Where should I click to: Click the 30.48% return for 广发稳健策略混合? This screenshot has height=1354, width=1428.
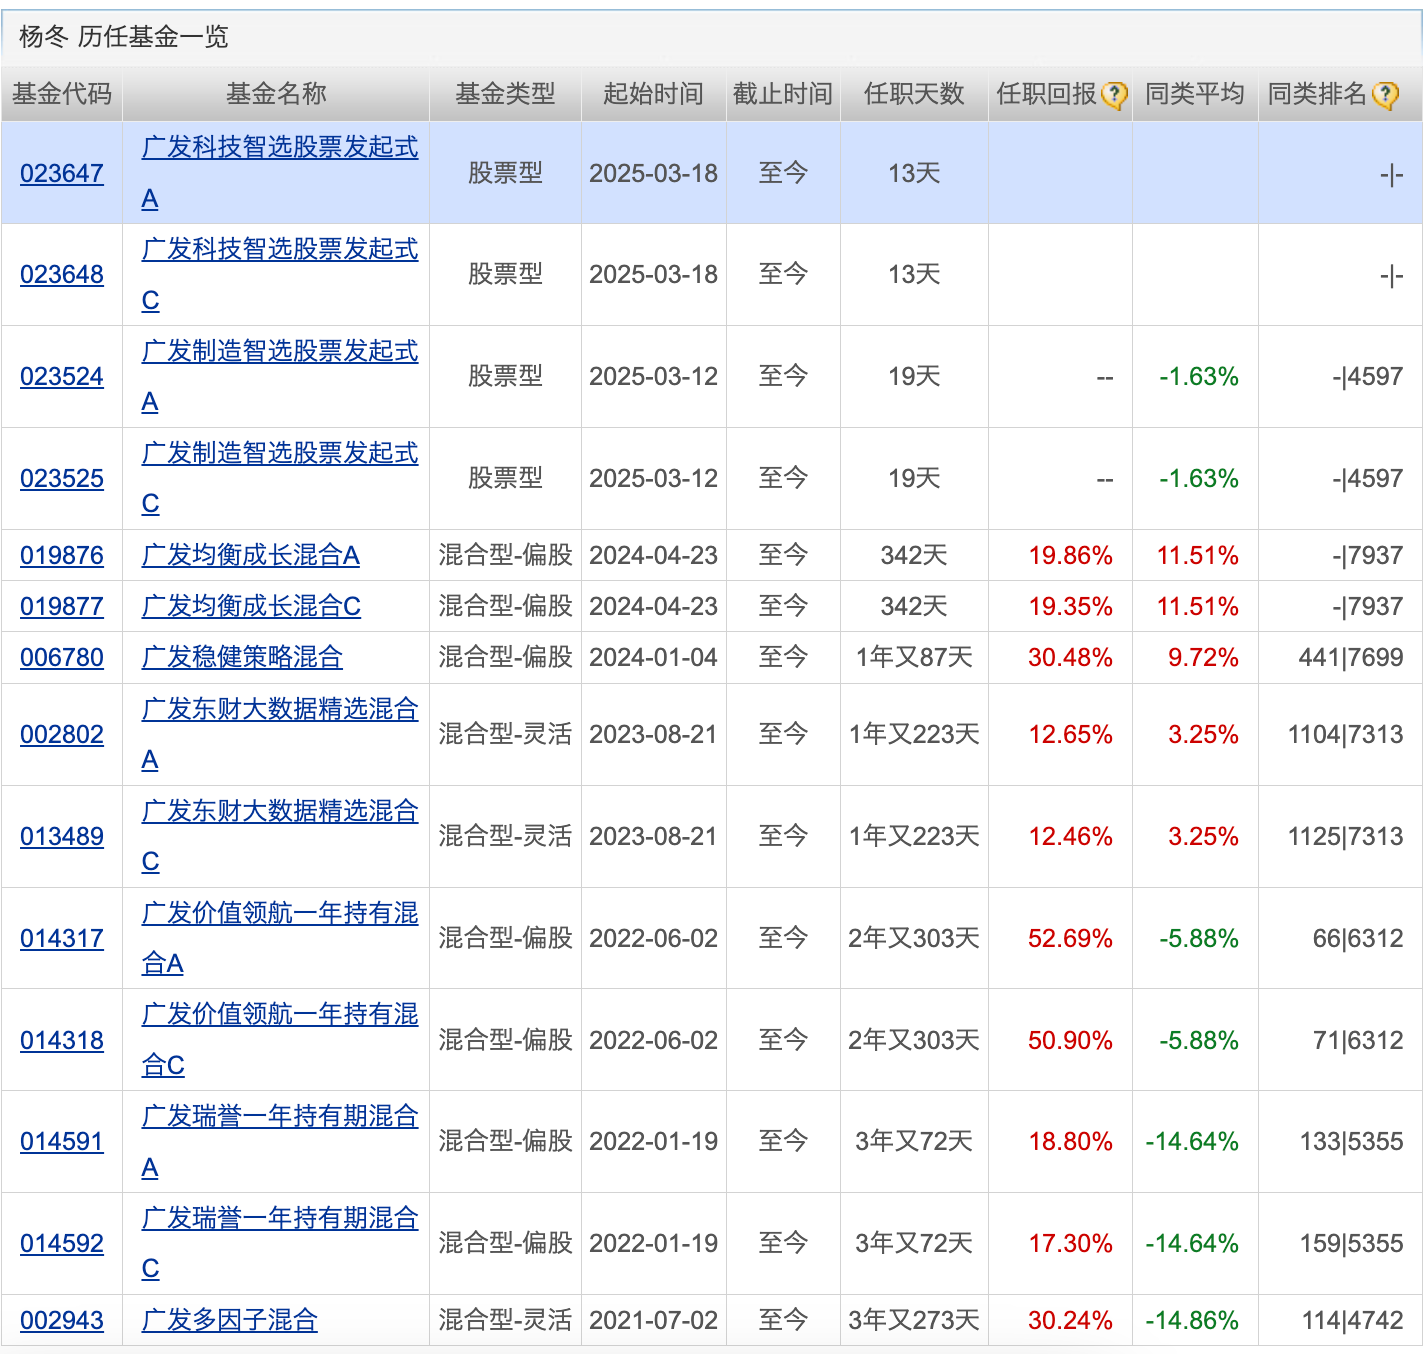(x=1070, y=657)
